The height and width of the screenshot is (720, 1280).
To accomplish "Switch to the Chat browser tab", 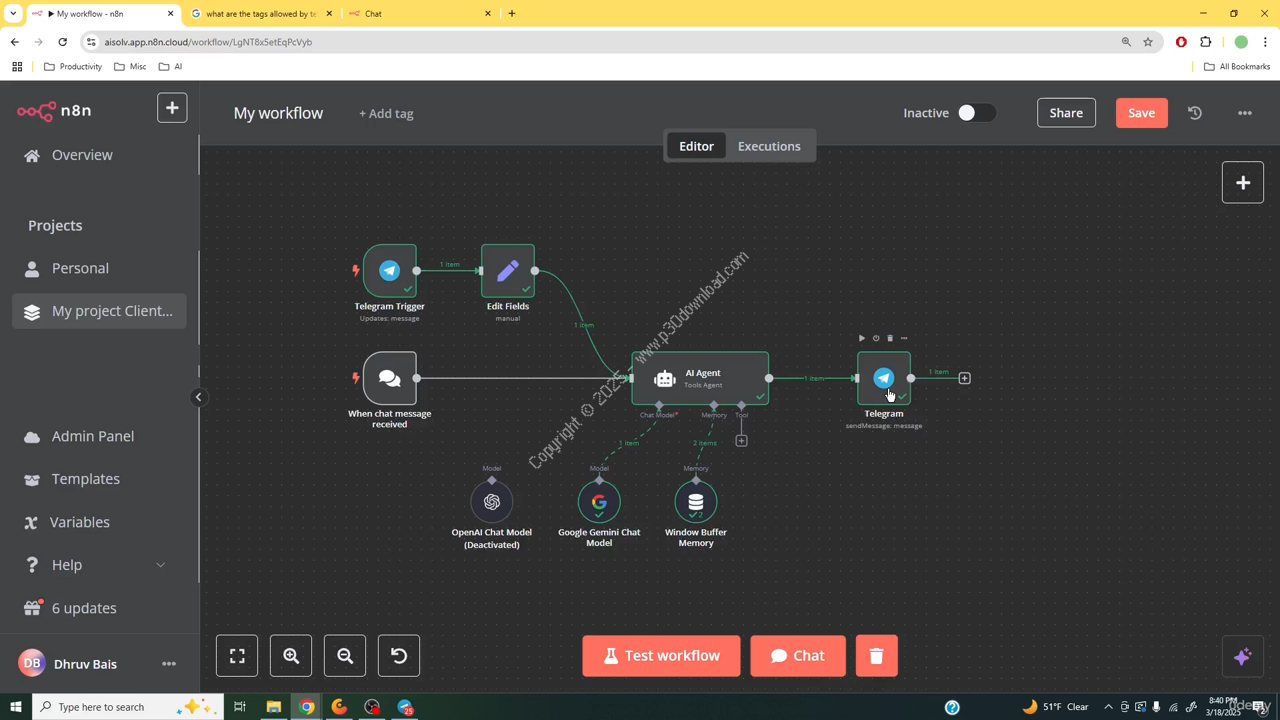I will pyautogui.click(x=420, y=14).
